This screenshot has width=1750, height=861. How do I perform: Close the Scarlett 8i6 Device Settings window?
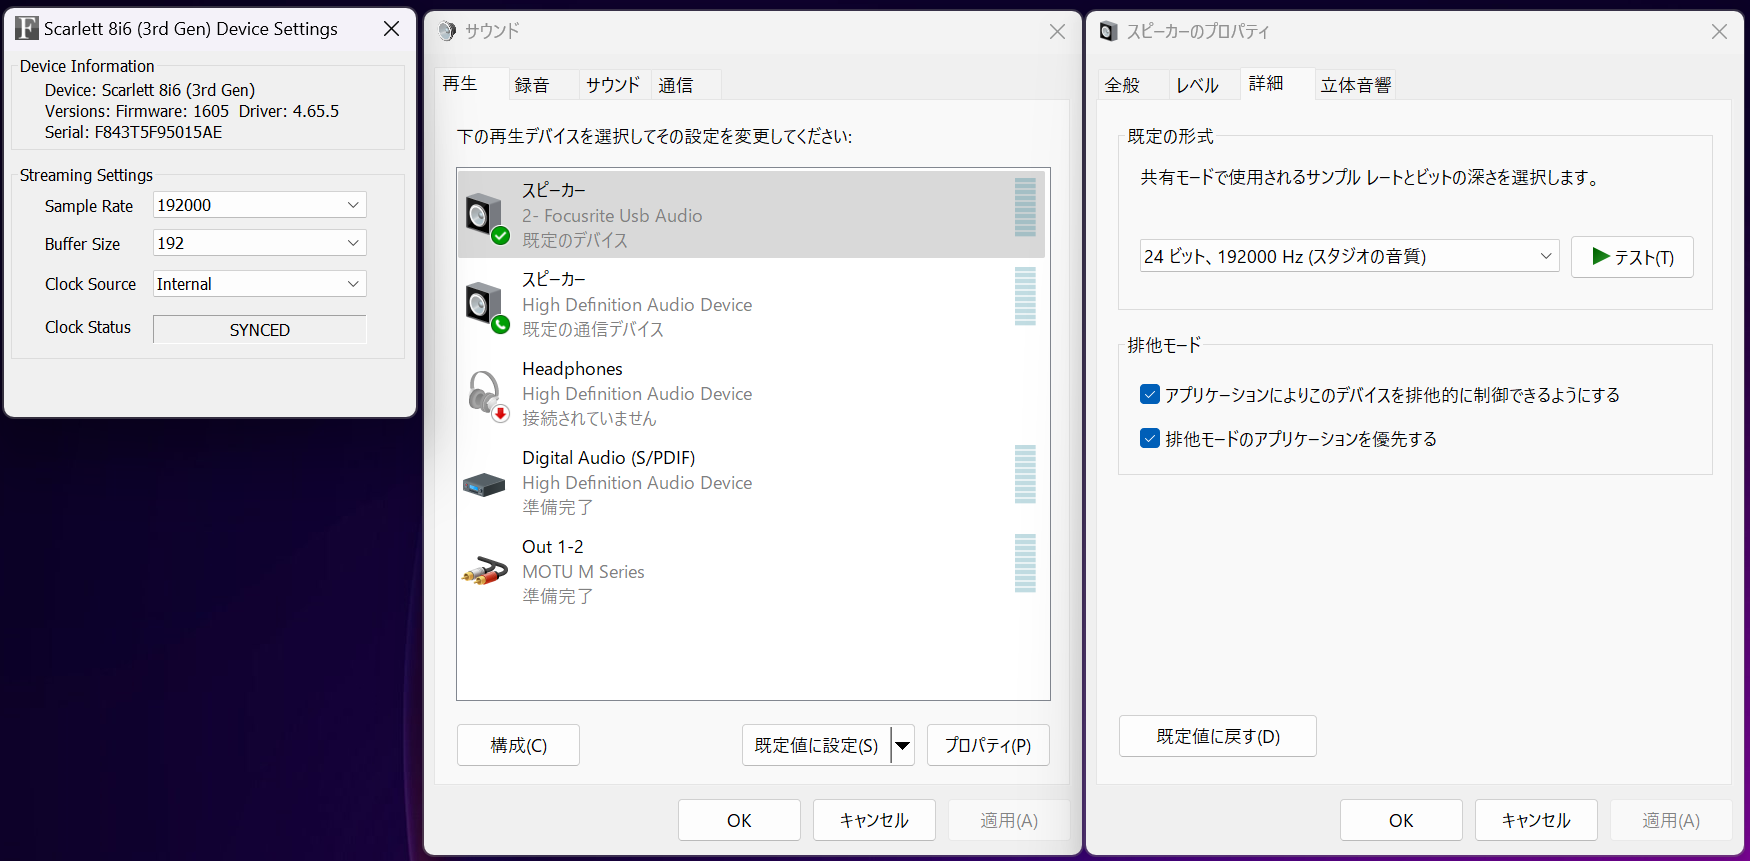[x=392, y=29]
